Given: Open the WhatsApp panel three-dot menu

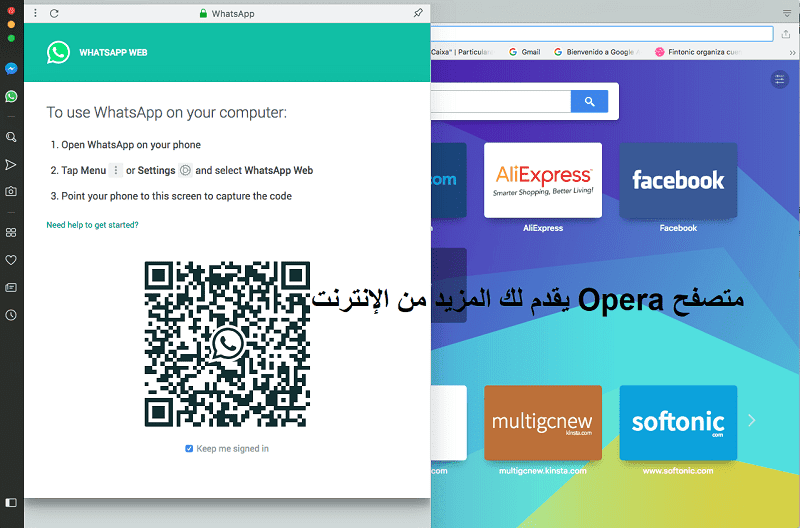Looking at the screenshot, I should click(35, 13).
